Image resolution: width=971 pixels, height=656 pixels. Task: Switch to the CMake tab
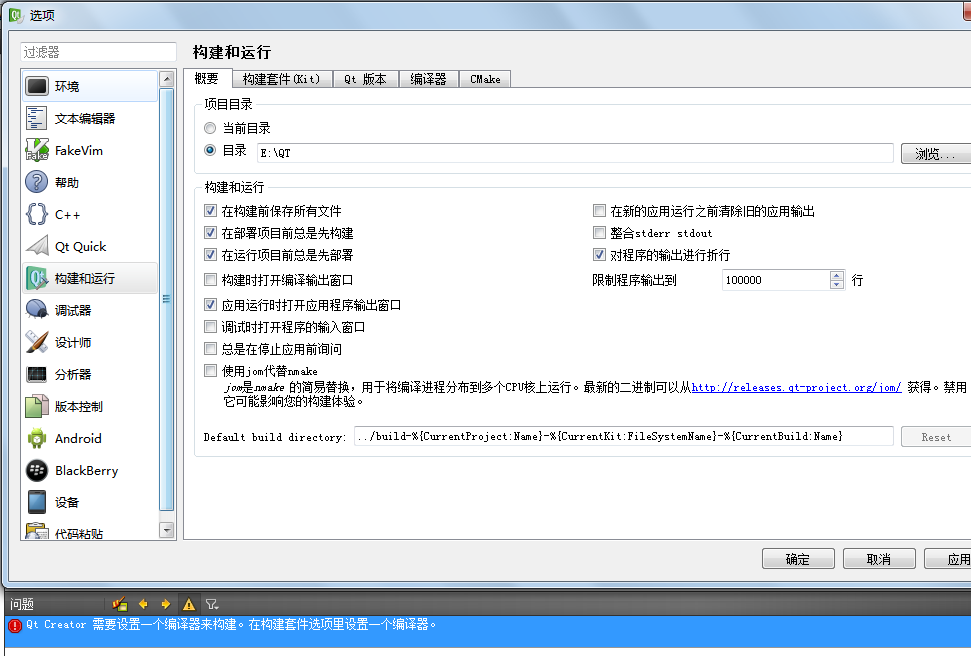pos(486,79)
